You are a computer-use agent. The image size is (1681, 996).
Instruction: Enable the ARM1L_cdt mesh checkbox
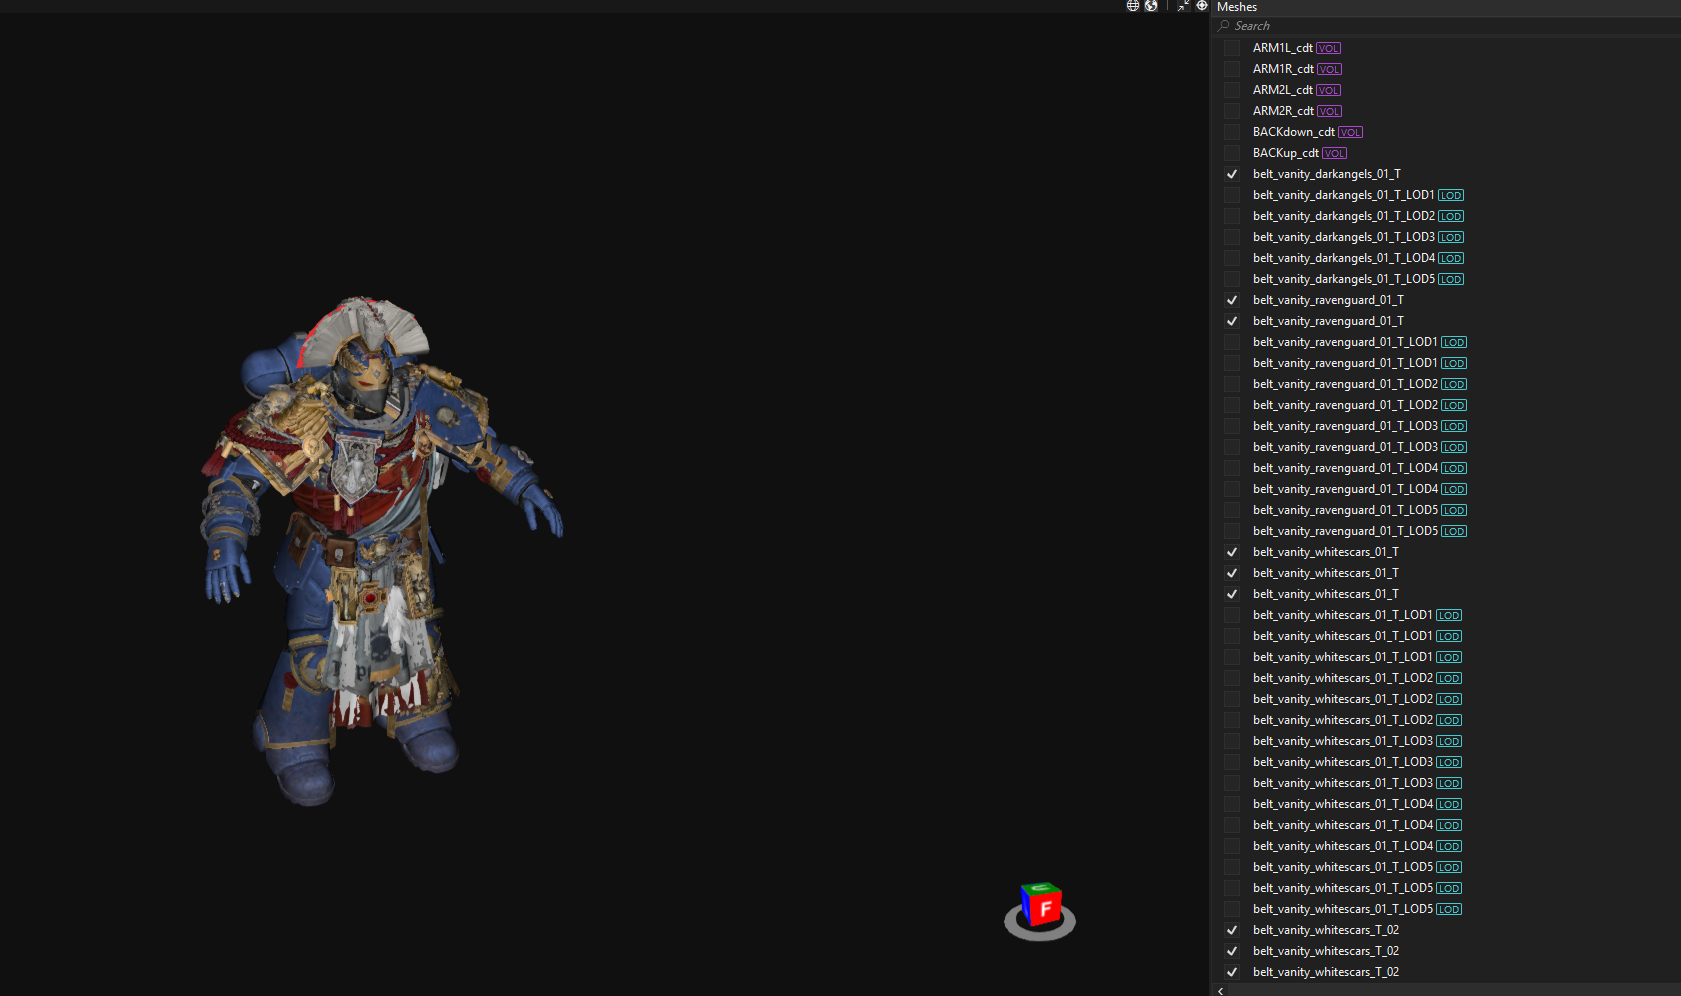[1232, 48]
